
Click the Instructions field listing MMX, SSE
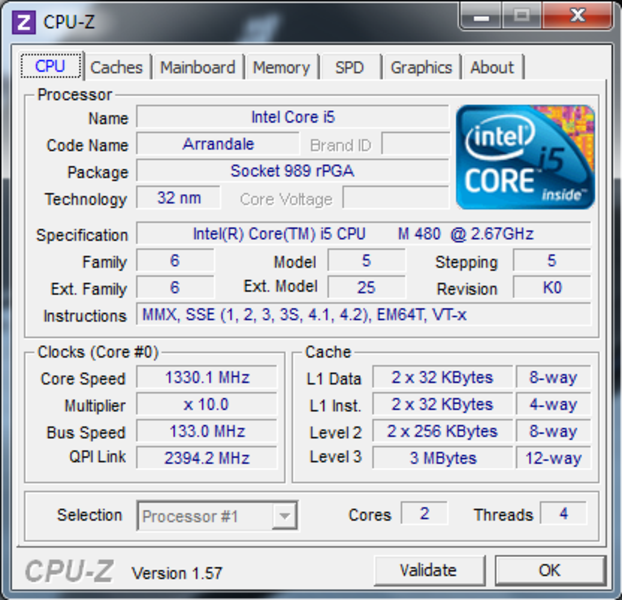click(363, 315)
